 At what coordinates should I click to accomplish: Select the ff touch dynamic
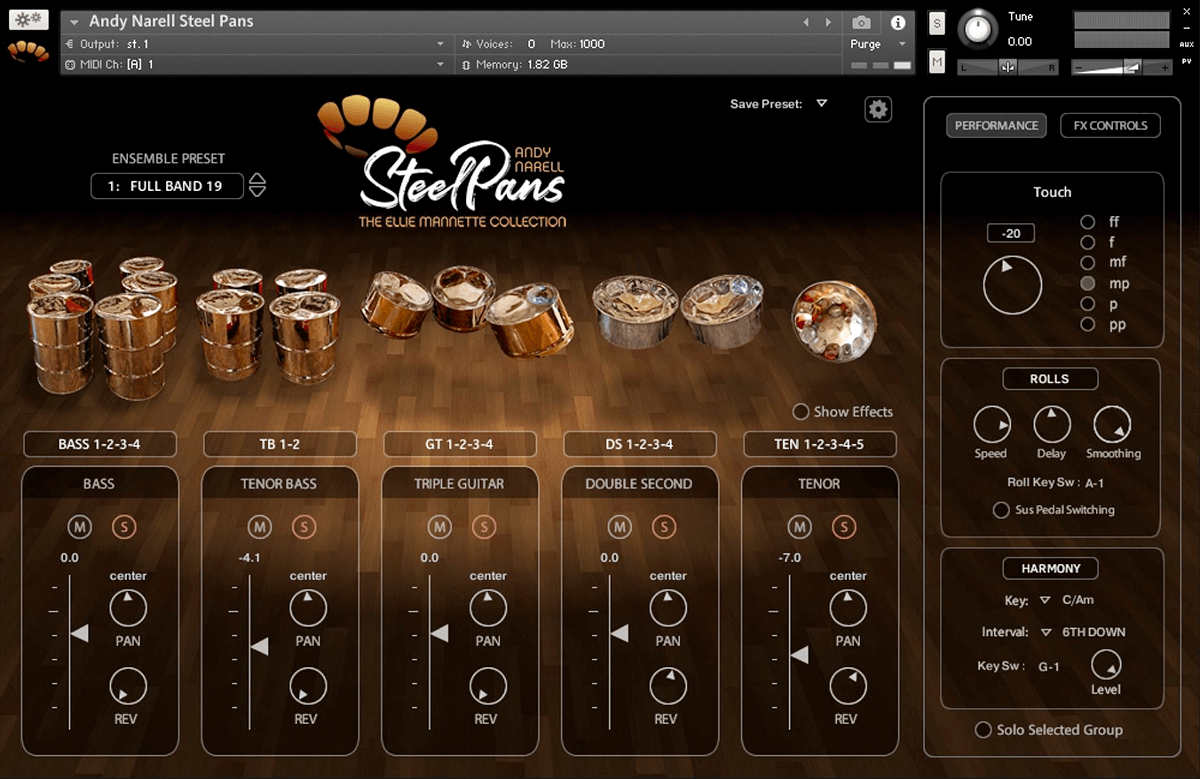click(x=1088, y=222)
